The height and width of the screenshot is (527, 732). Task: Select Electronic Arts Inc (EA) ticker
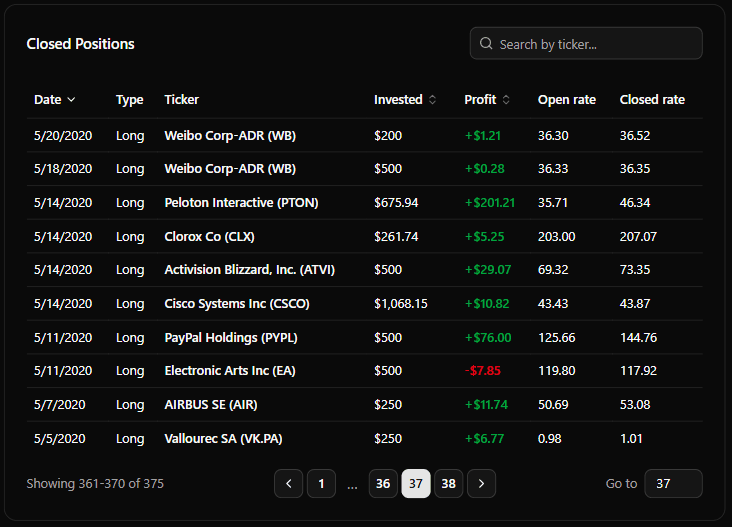[x=230, y=371]
